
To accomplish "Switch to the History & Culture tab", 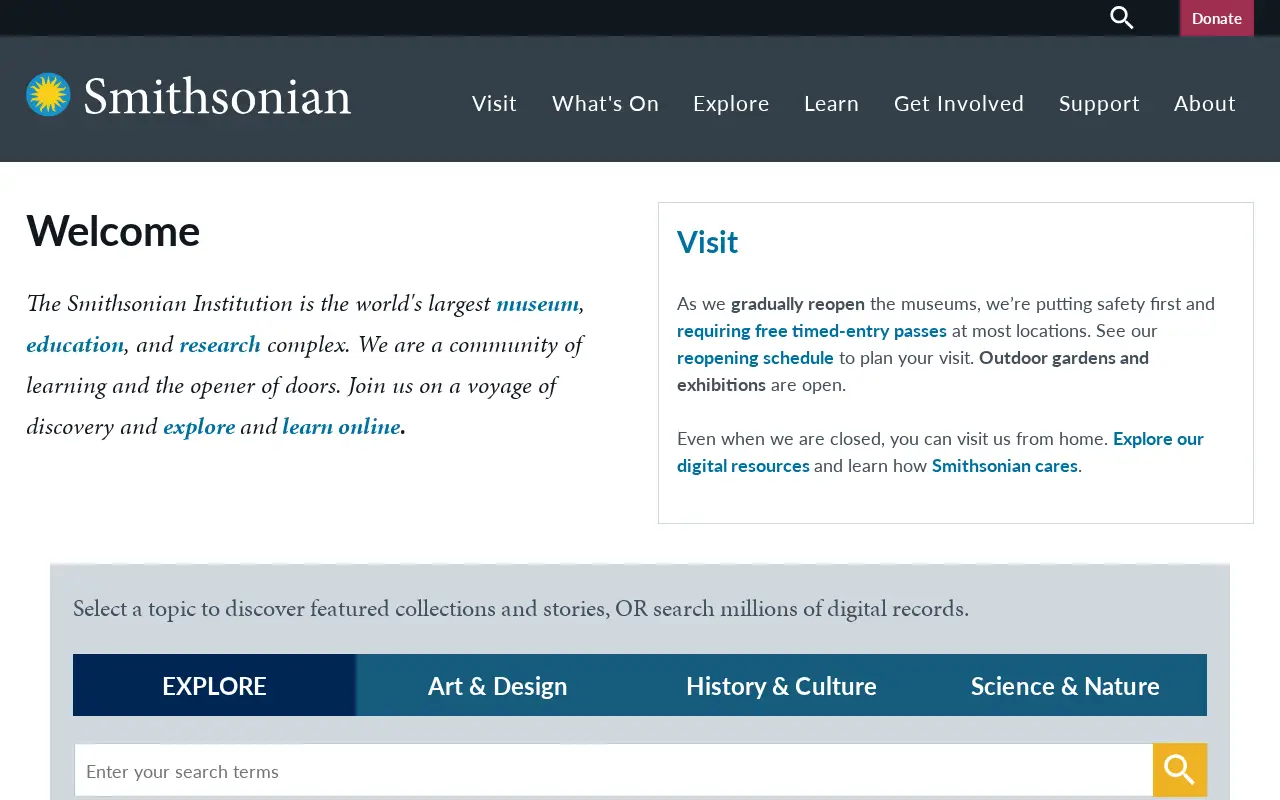I will tap(781, 685).
